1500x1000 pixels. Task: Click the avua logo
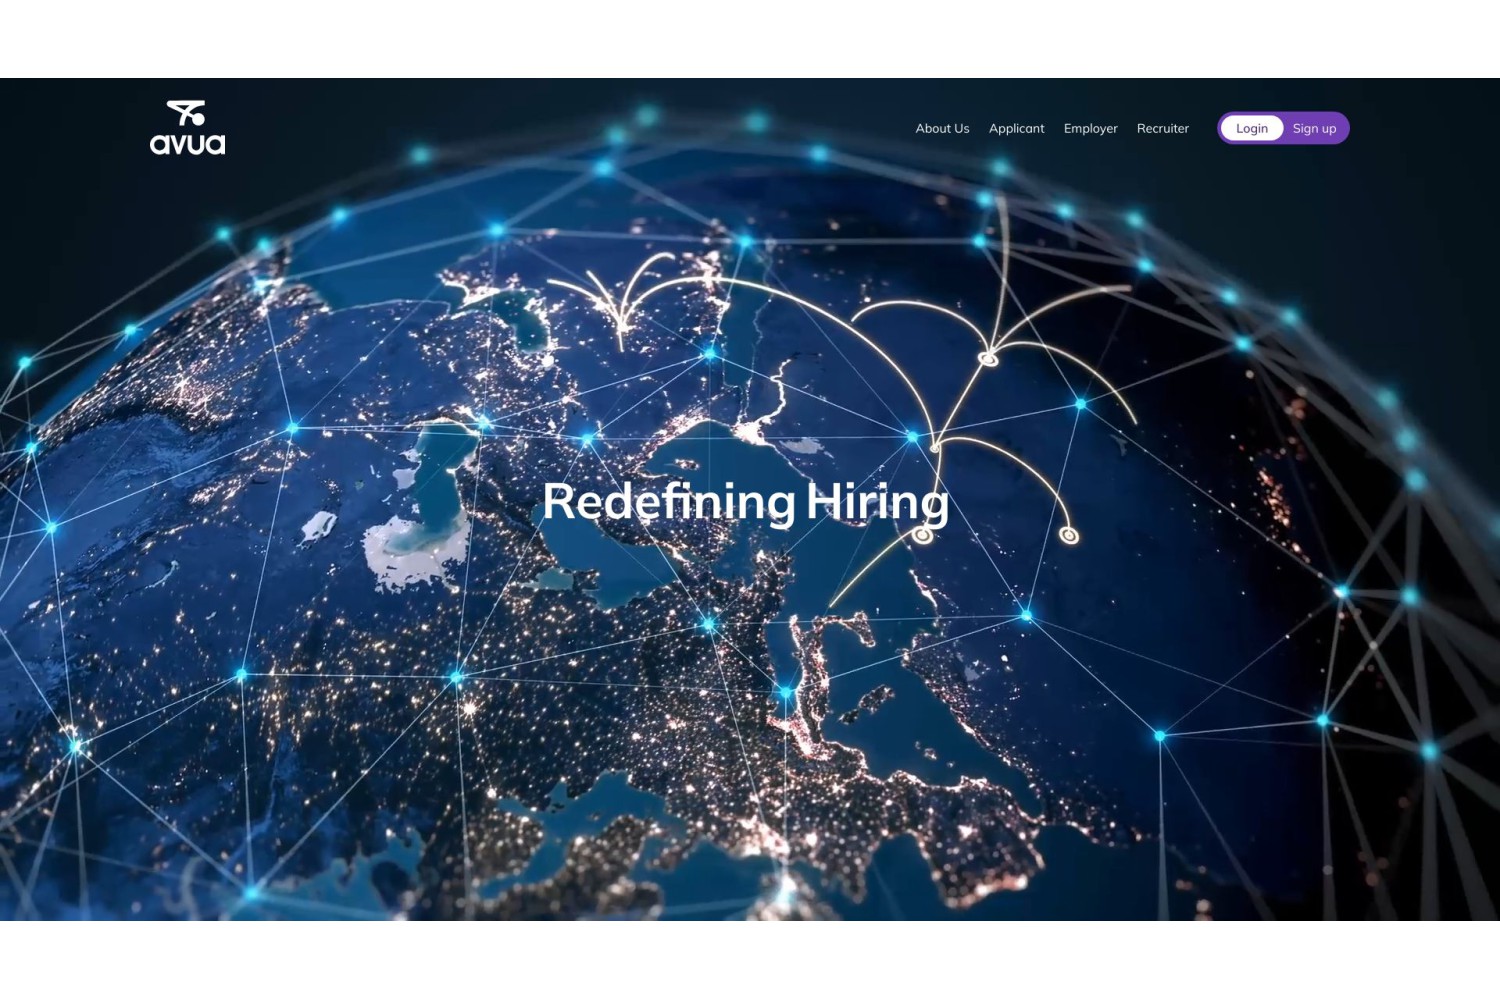pos(187,127)
